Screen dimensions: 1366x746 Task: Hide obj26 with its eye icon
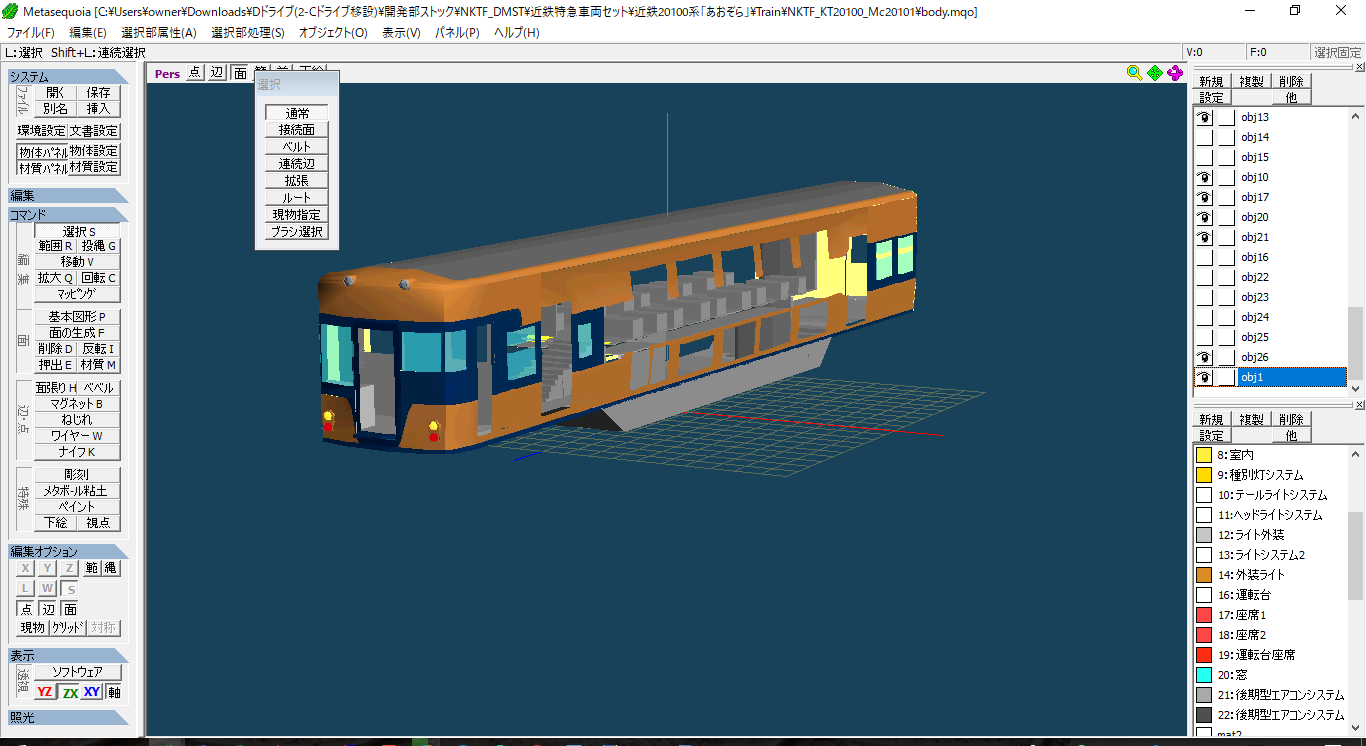point(1205,357)
